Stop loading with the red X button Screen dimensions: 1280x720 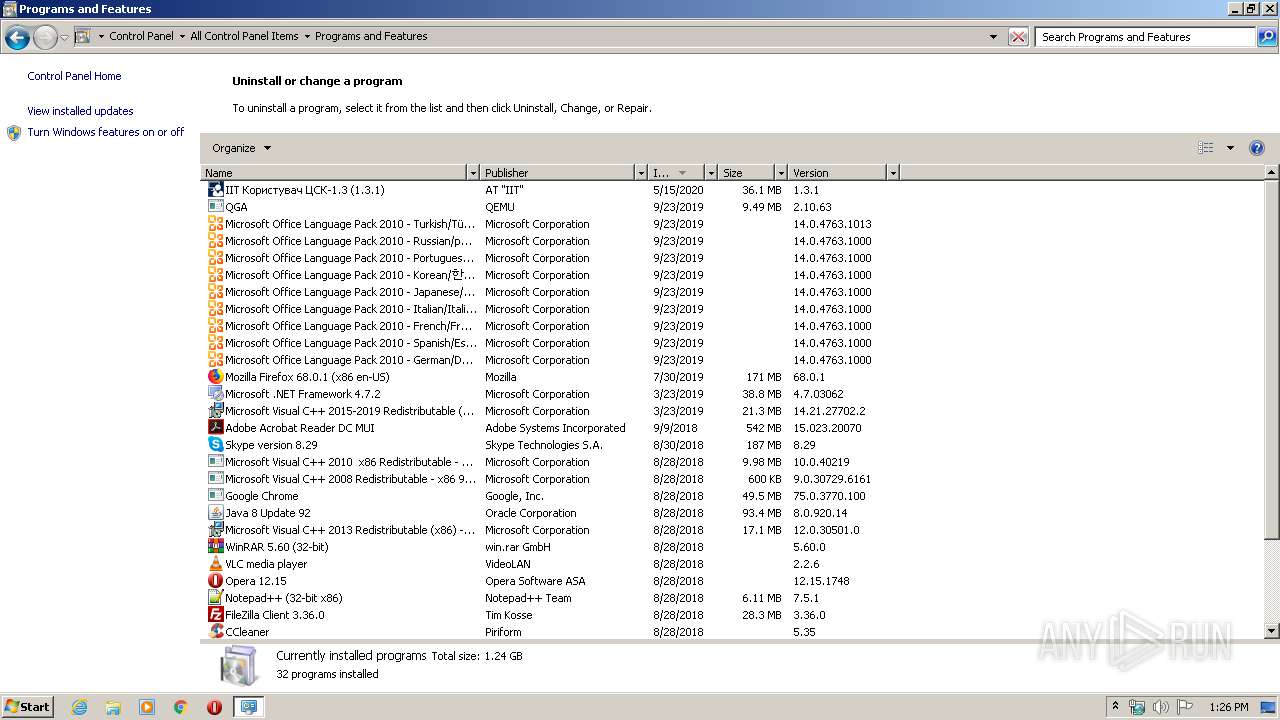[x=1018, y=37]
